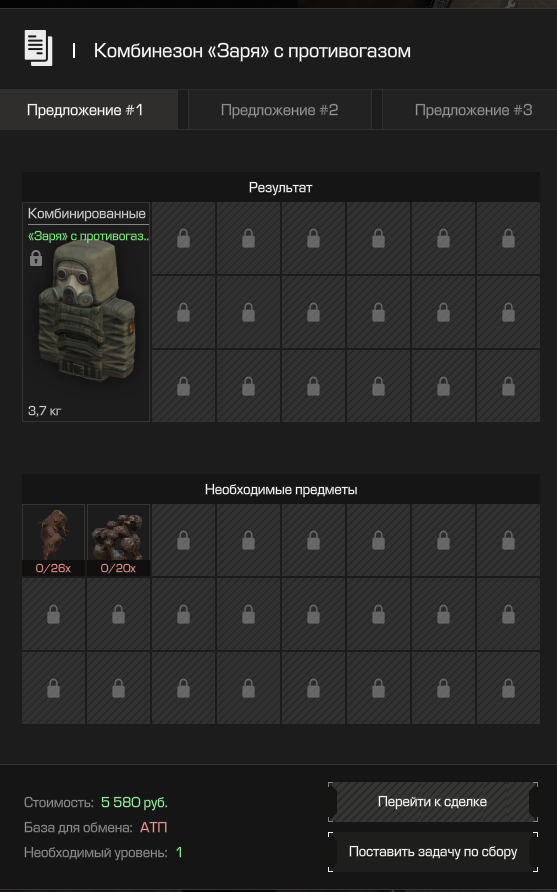Click the Поставить задачу по сбору button
Viewport: 557px width, 892px height.
tap(432, 852)
